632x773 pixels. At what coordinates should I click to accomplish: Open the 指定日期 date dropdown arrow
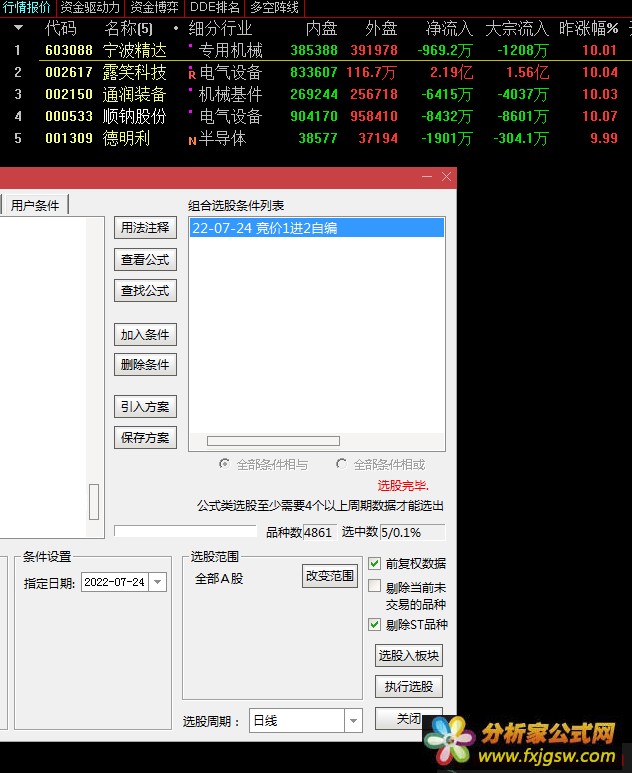click(x=158, y=582)
